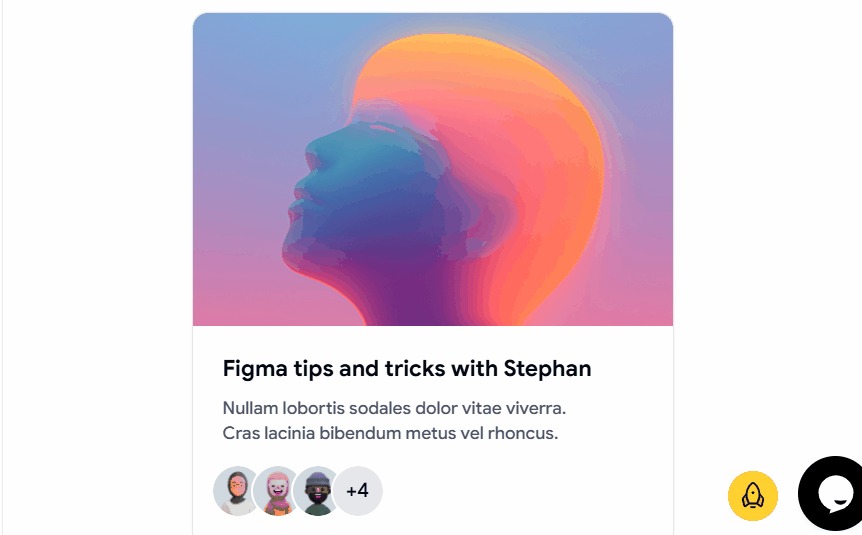Show the +4 additional attendees badge
Viewport: 862px width, 535px height.
tap(358, 490)
